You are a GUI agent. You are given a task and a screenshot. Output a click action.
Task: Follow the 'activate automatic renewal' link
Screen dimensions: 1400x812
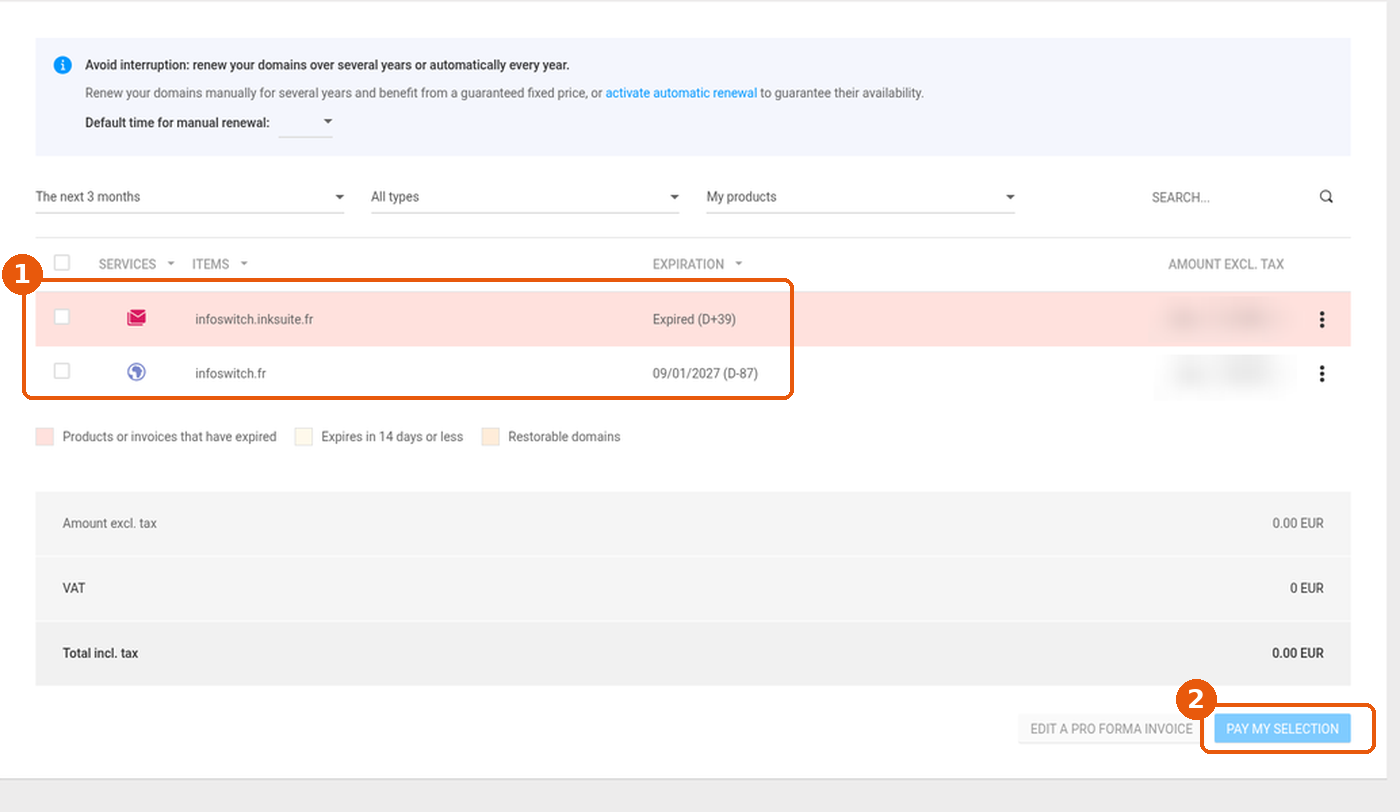(x=681, y=93)
